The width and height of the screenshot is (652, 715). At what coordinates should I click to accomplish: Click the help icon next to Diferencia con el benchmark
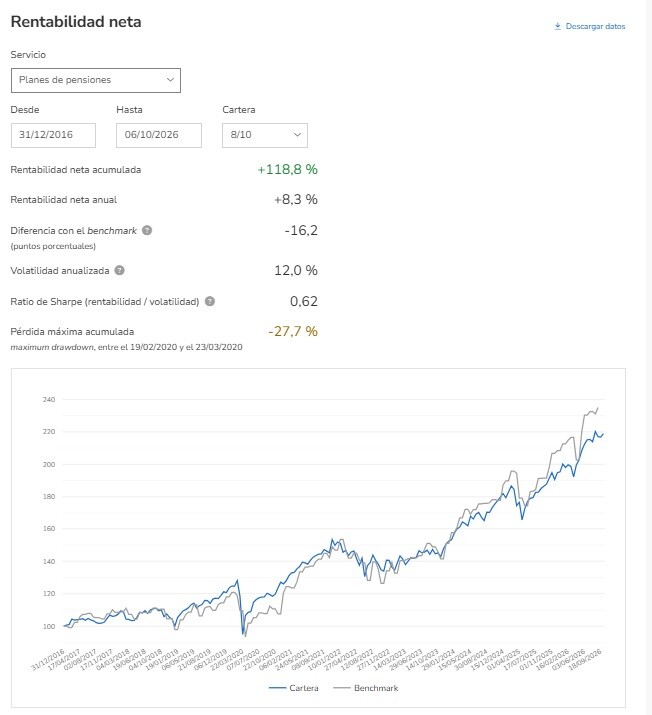pos(147,230)
